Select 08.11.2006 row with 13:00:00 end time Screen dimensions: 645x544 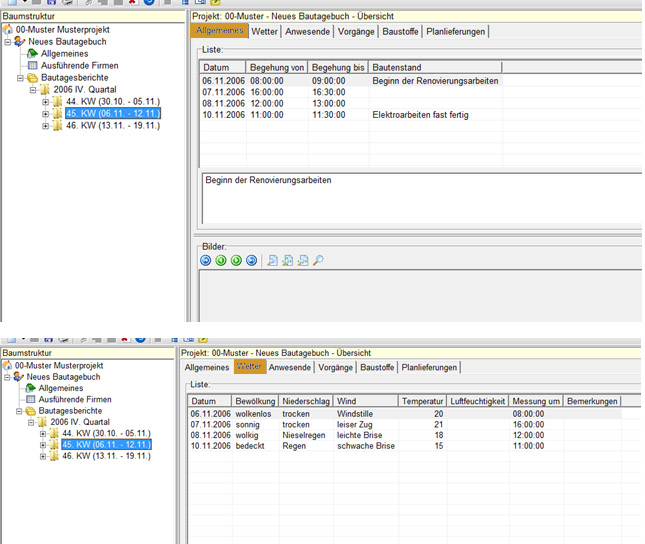[x=351, y=104]
